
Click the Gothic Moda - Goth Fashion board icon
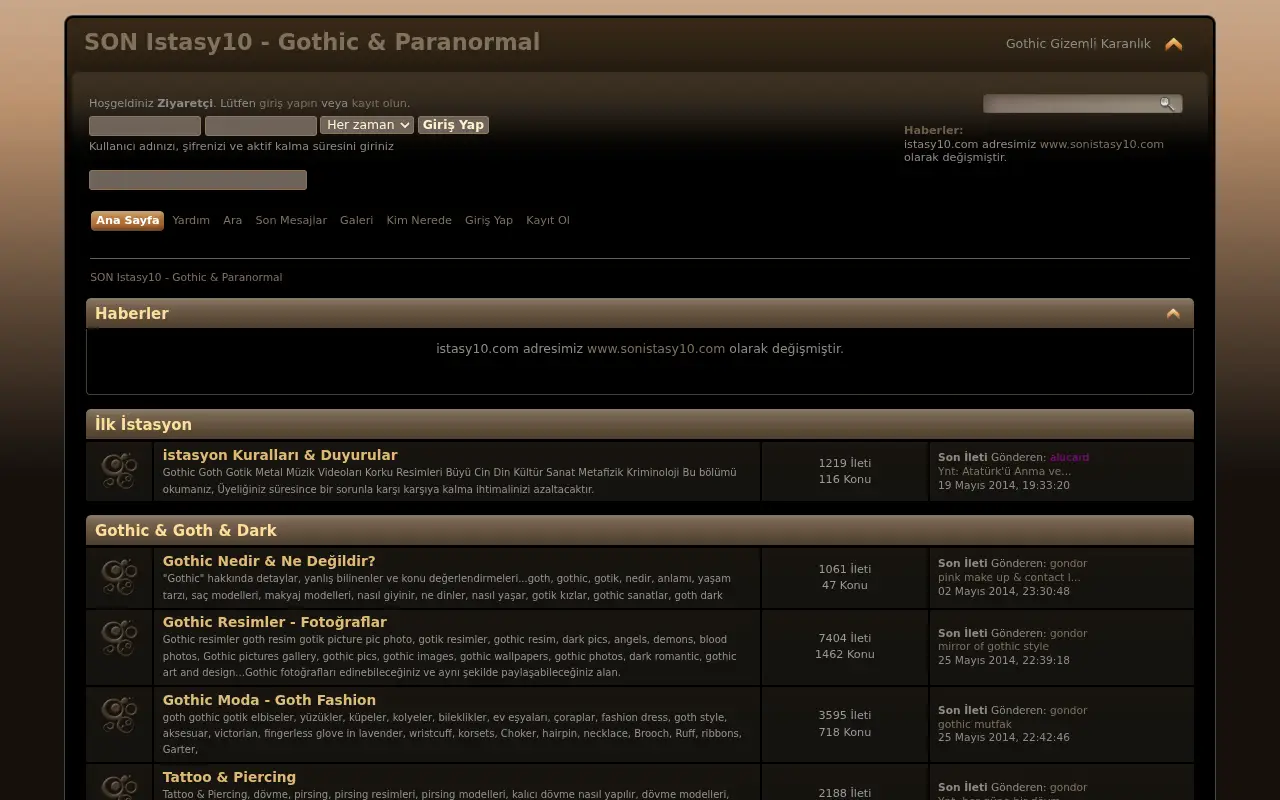pos(120,716)
